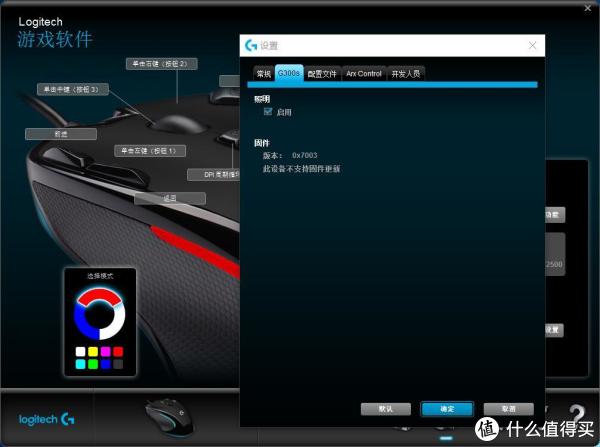Switch to the 常规 tab
This screenshot has height=447, width=600.
click(x=264, y=73)
